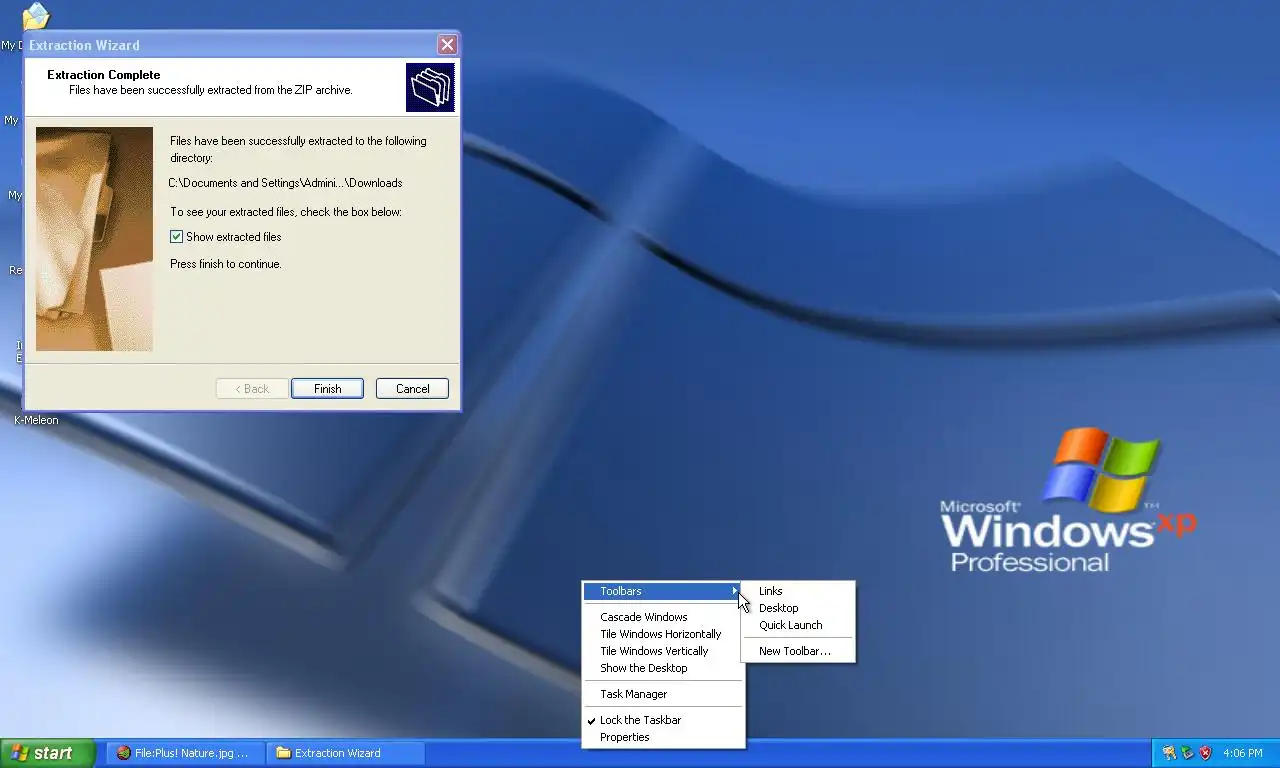Click the leftmost system tray icon
The width and height of the screenshot is (1280, 768).
(1169, 753)
